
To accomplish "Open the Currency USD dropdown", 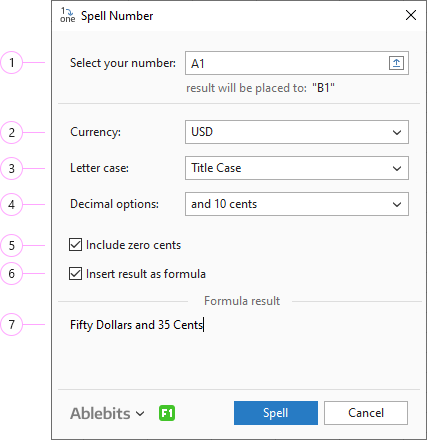I will pyautogui.click(x=297, y=132).
